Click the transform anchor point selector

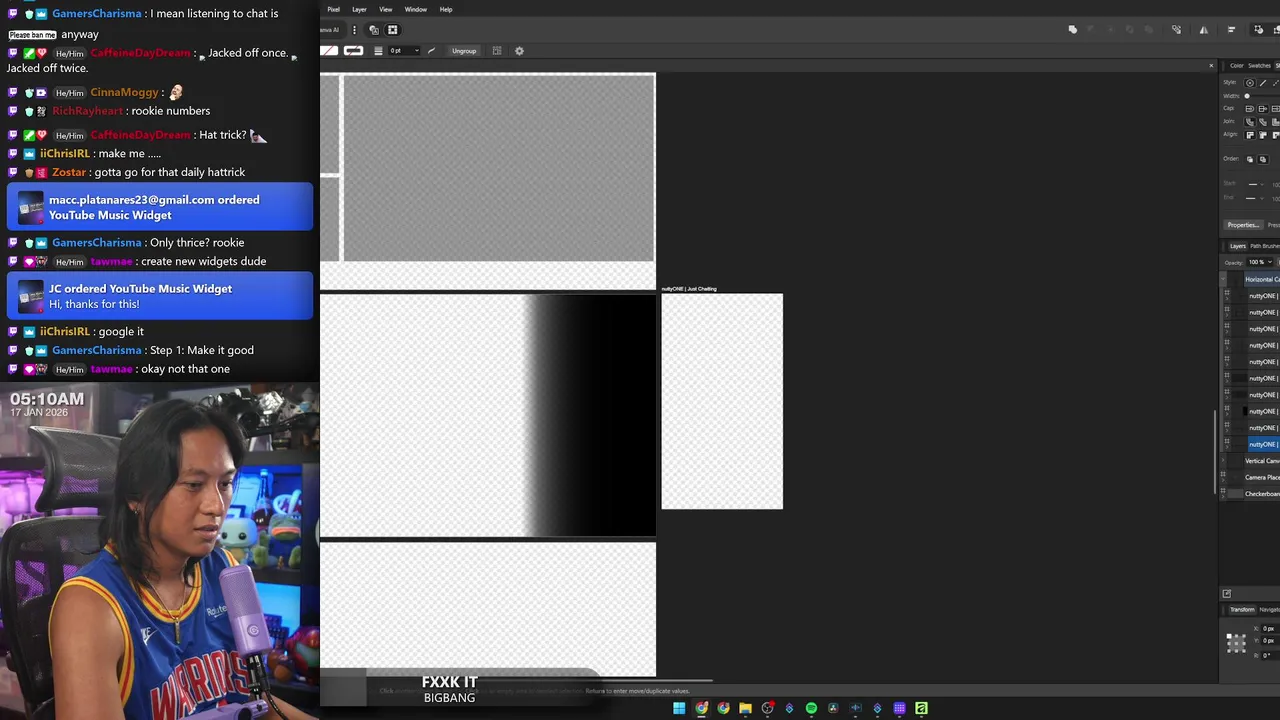(x=1237, y=643)
